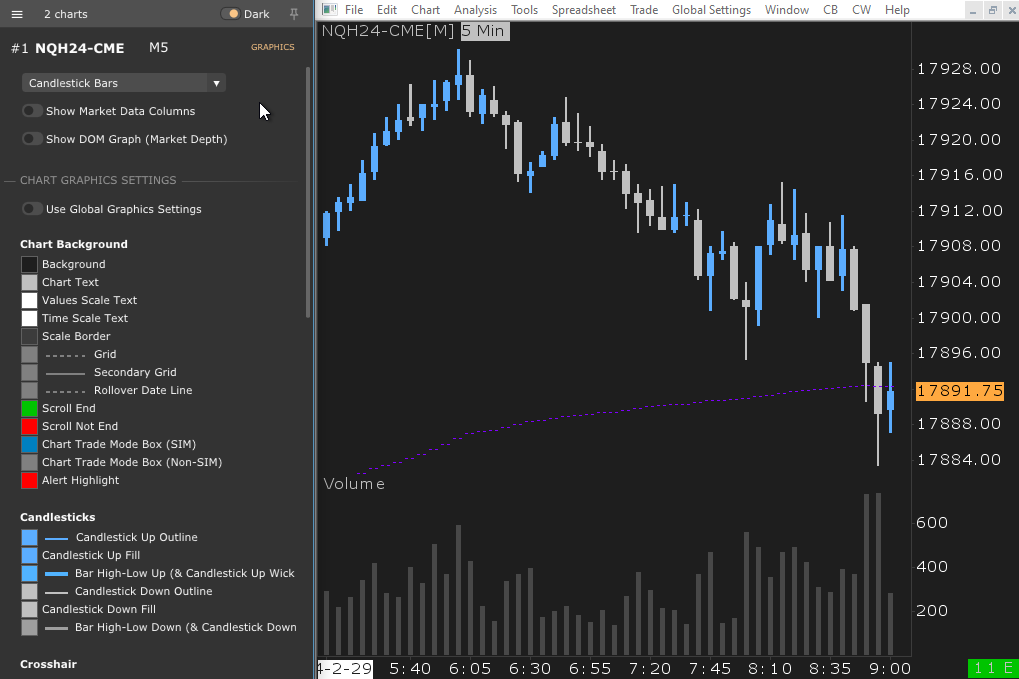Click the GRAPHICS link
Screen dimensions: 1019x679
(x=272, y=46)
